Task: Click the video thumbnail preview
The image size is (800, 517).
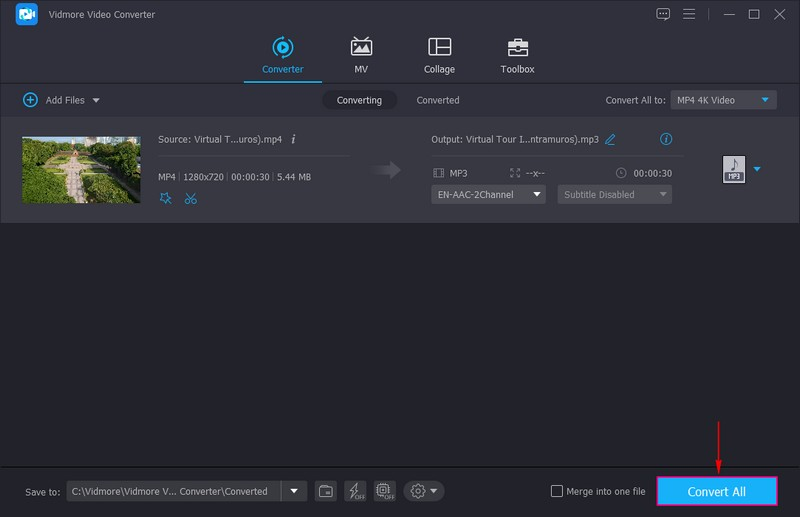Action: coord(81,170)
